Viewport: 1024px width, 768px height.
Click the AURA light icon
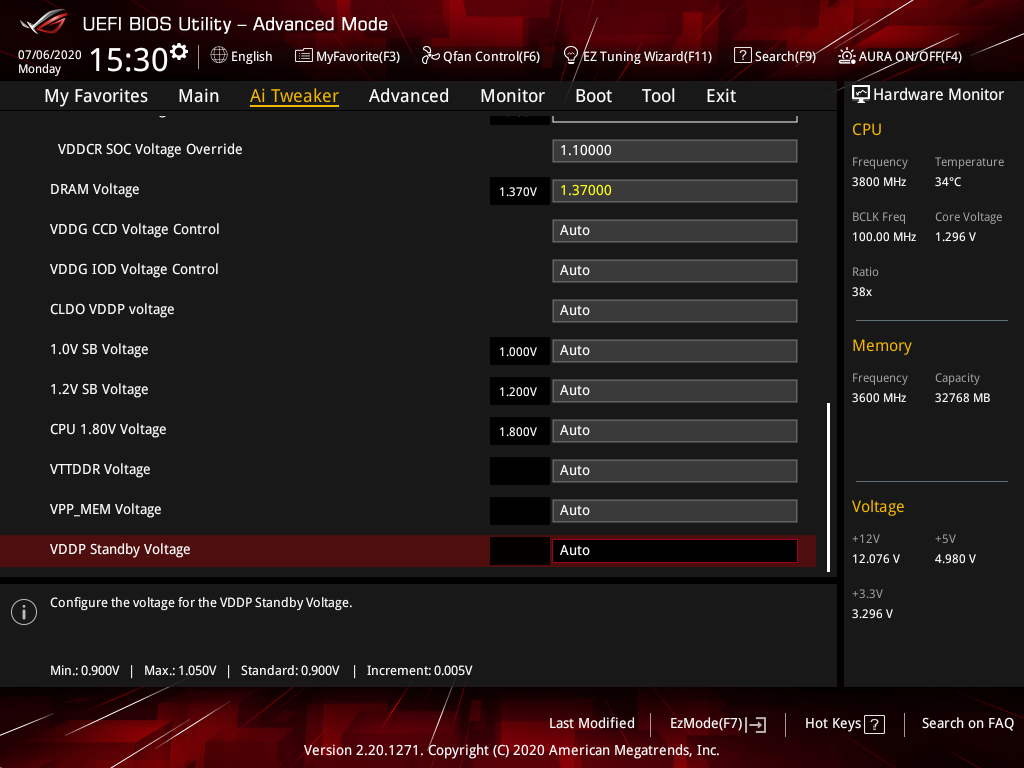[847, 56]
